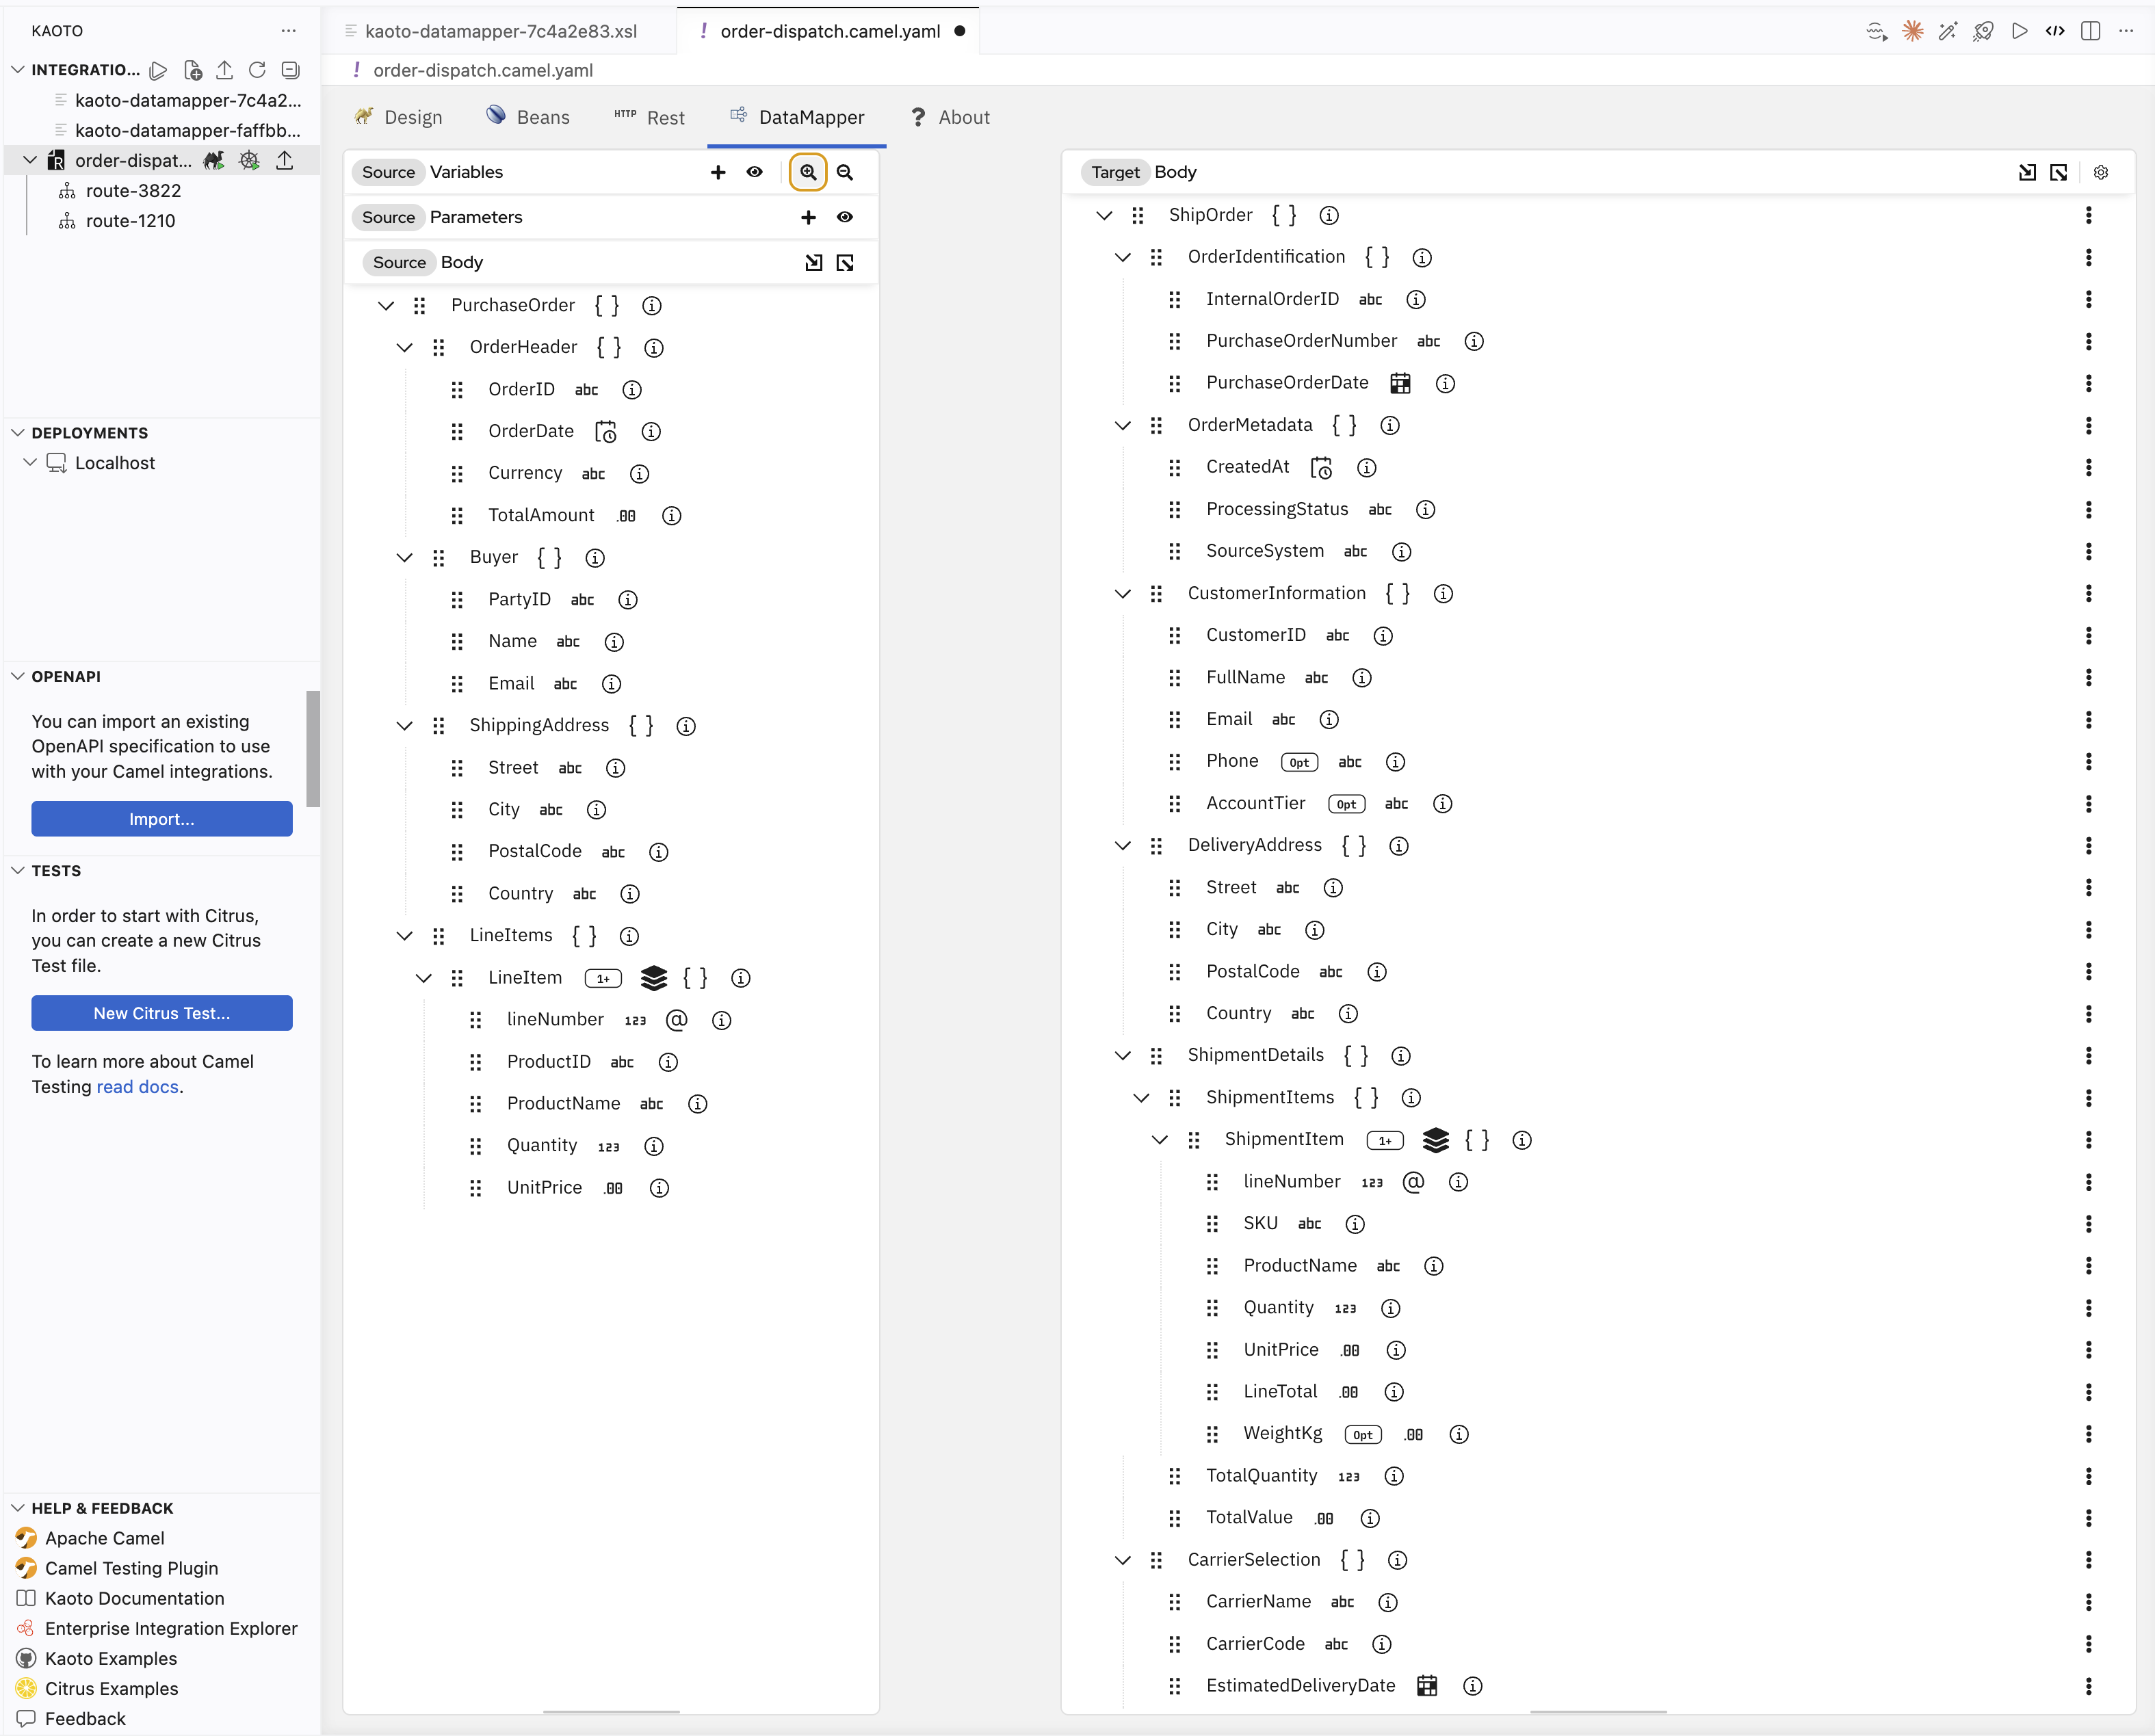Viewport: 2155px width, 1736px height.
Task: Open Target Body settings gear
Action: [x=2100, y=172]
